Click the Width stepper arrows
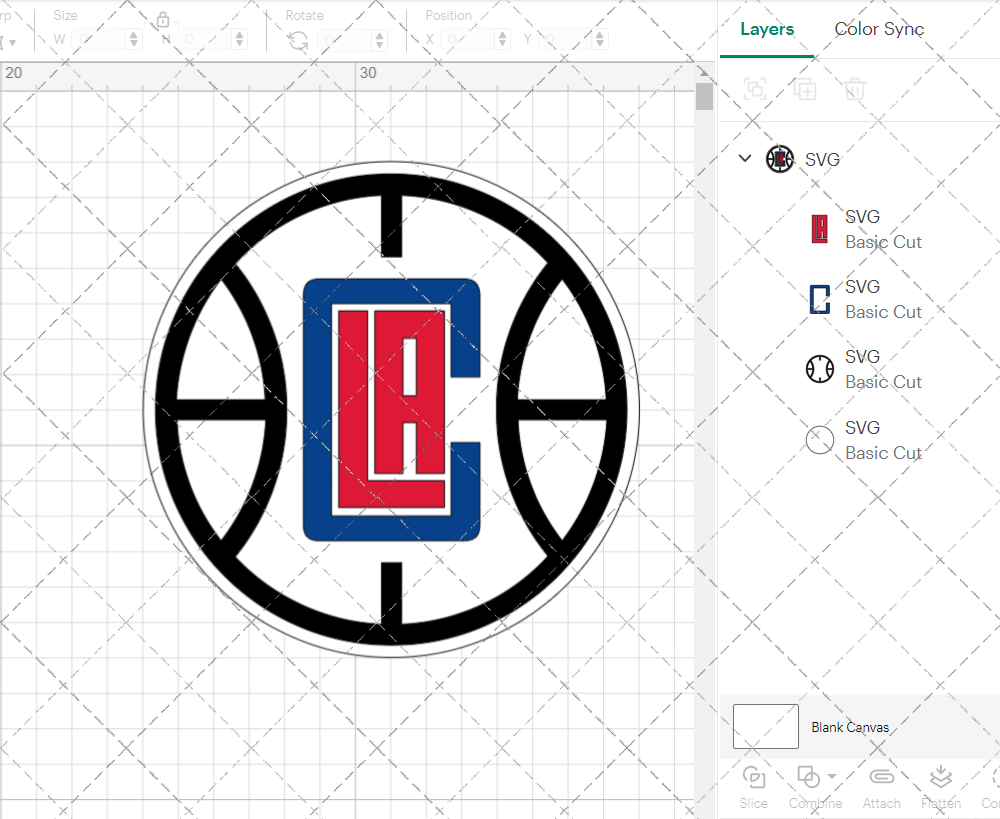 pyautogui.click(x=134, y=40)
